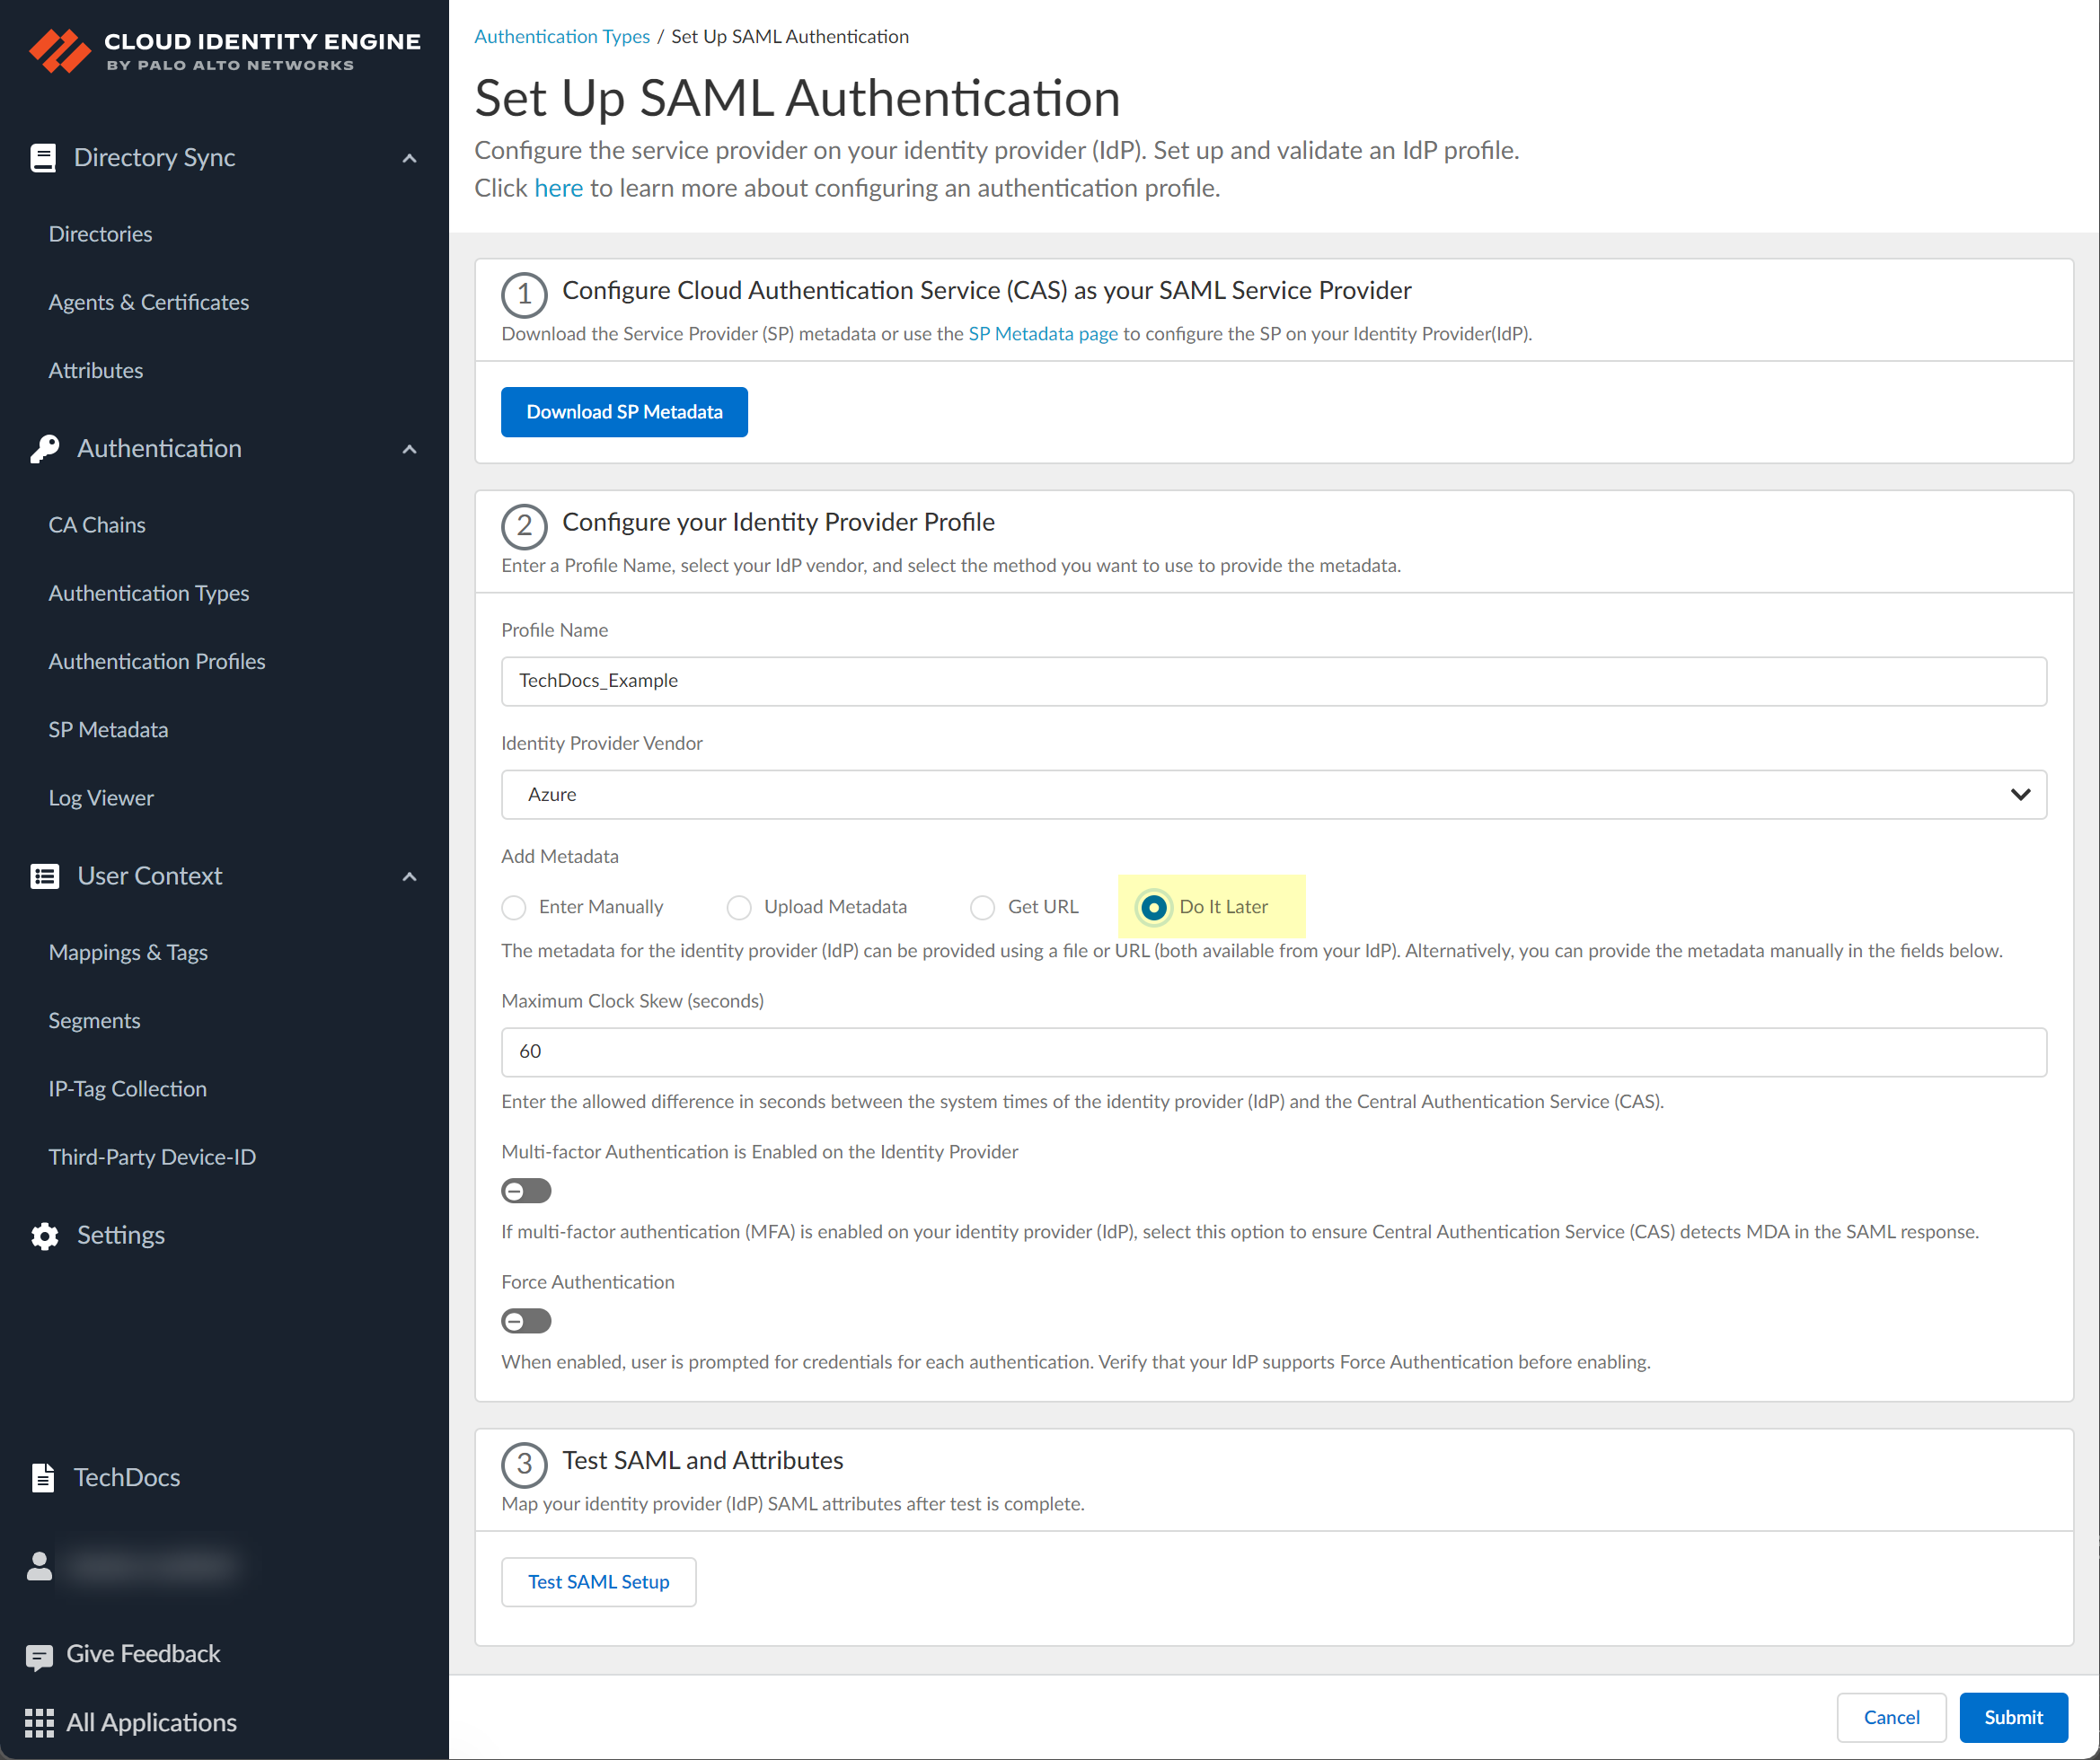
Task: Enable the Force Authentication toggle
Action: point(526,1320)
